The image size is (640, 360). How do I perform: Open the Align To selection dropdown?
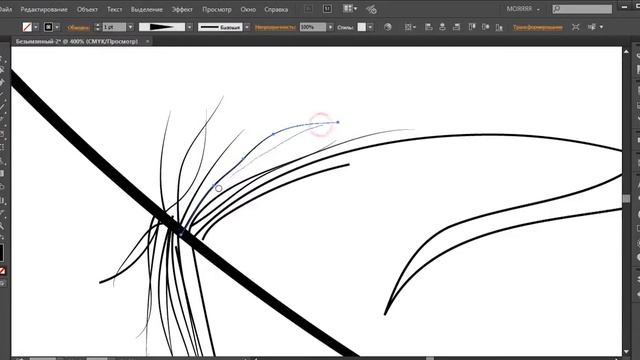[409, 27]
